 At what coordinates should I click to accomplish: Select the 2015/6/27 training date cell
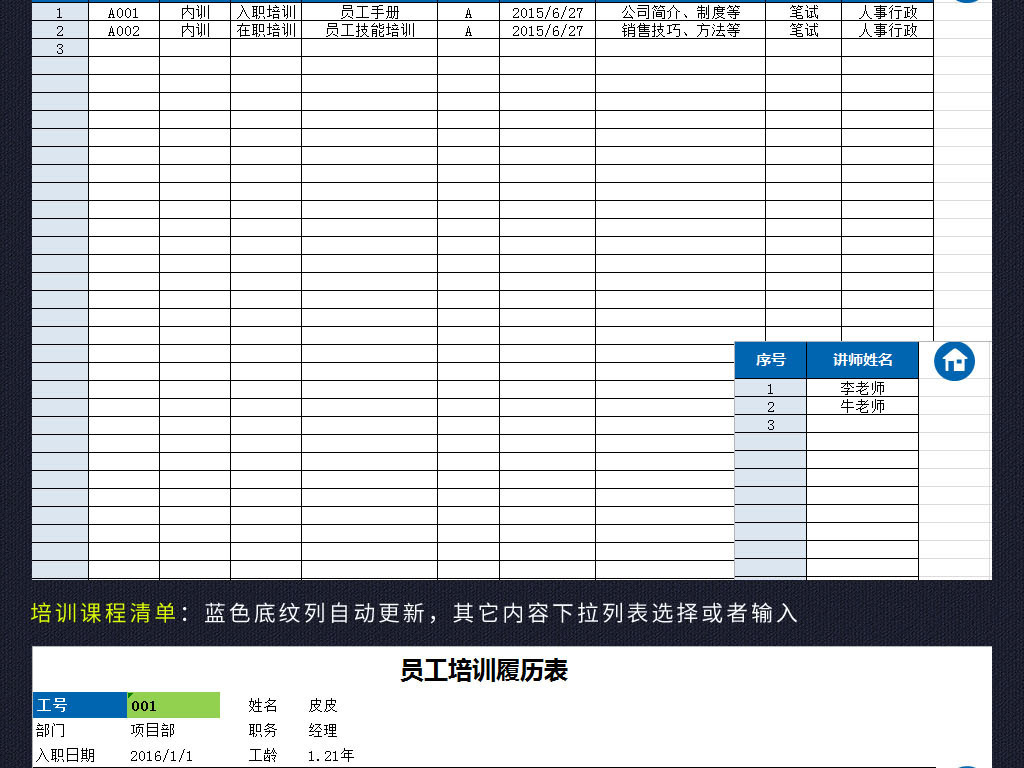[545, 11]
